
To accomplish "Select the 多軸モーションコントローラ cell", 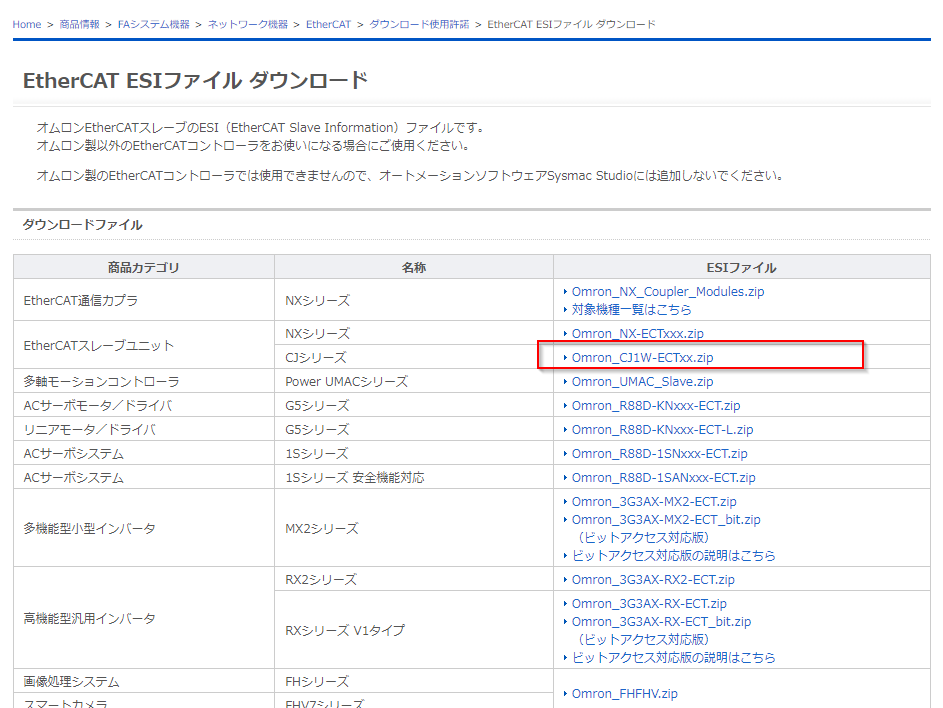I will click(x=144, y=381).
